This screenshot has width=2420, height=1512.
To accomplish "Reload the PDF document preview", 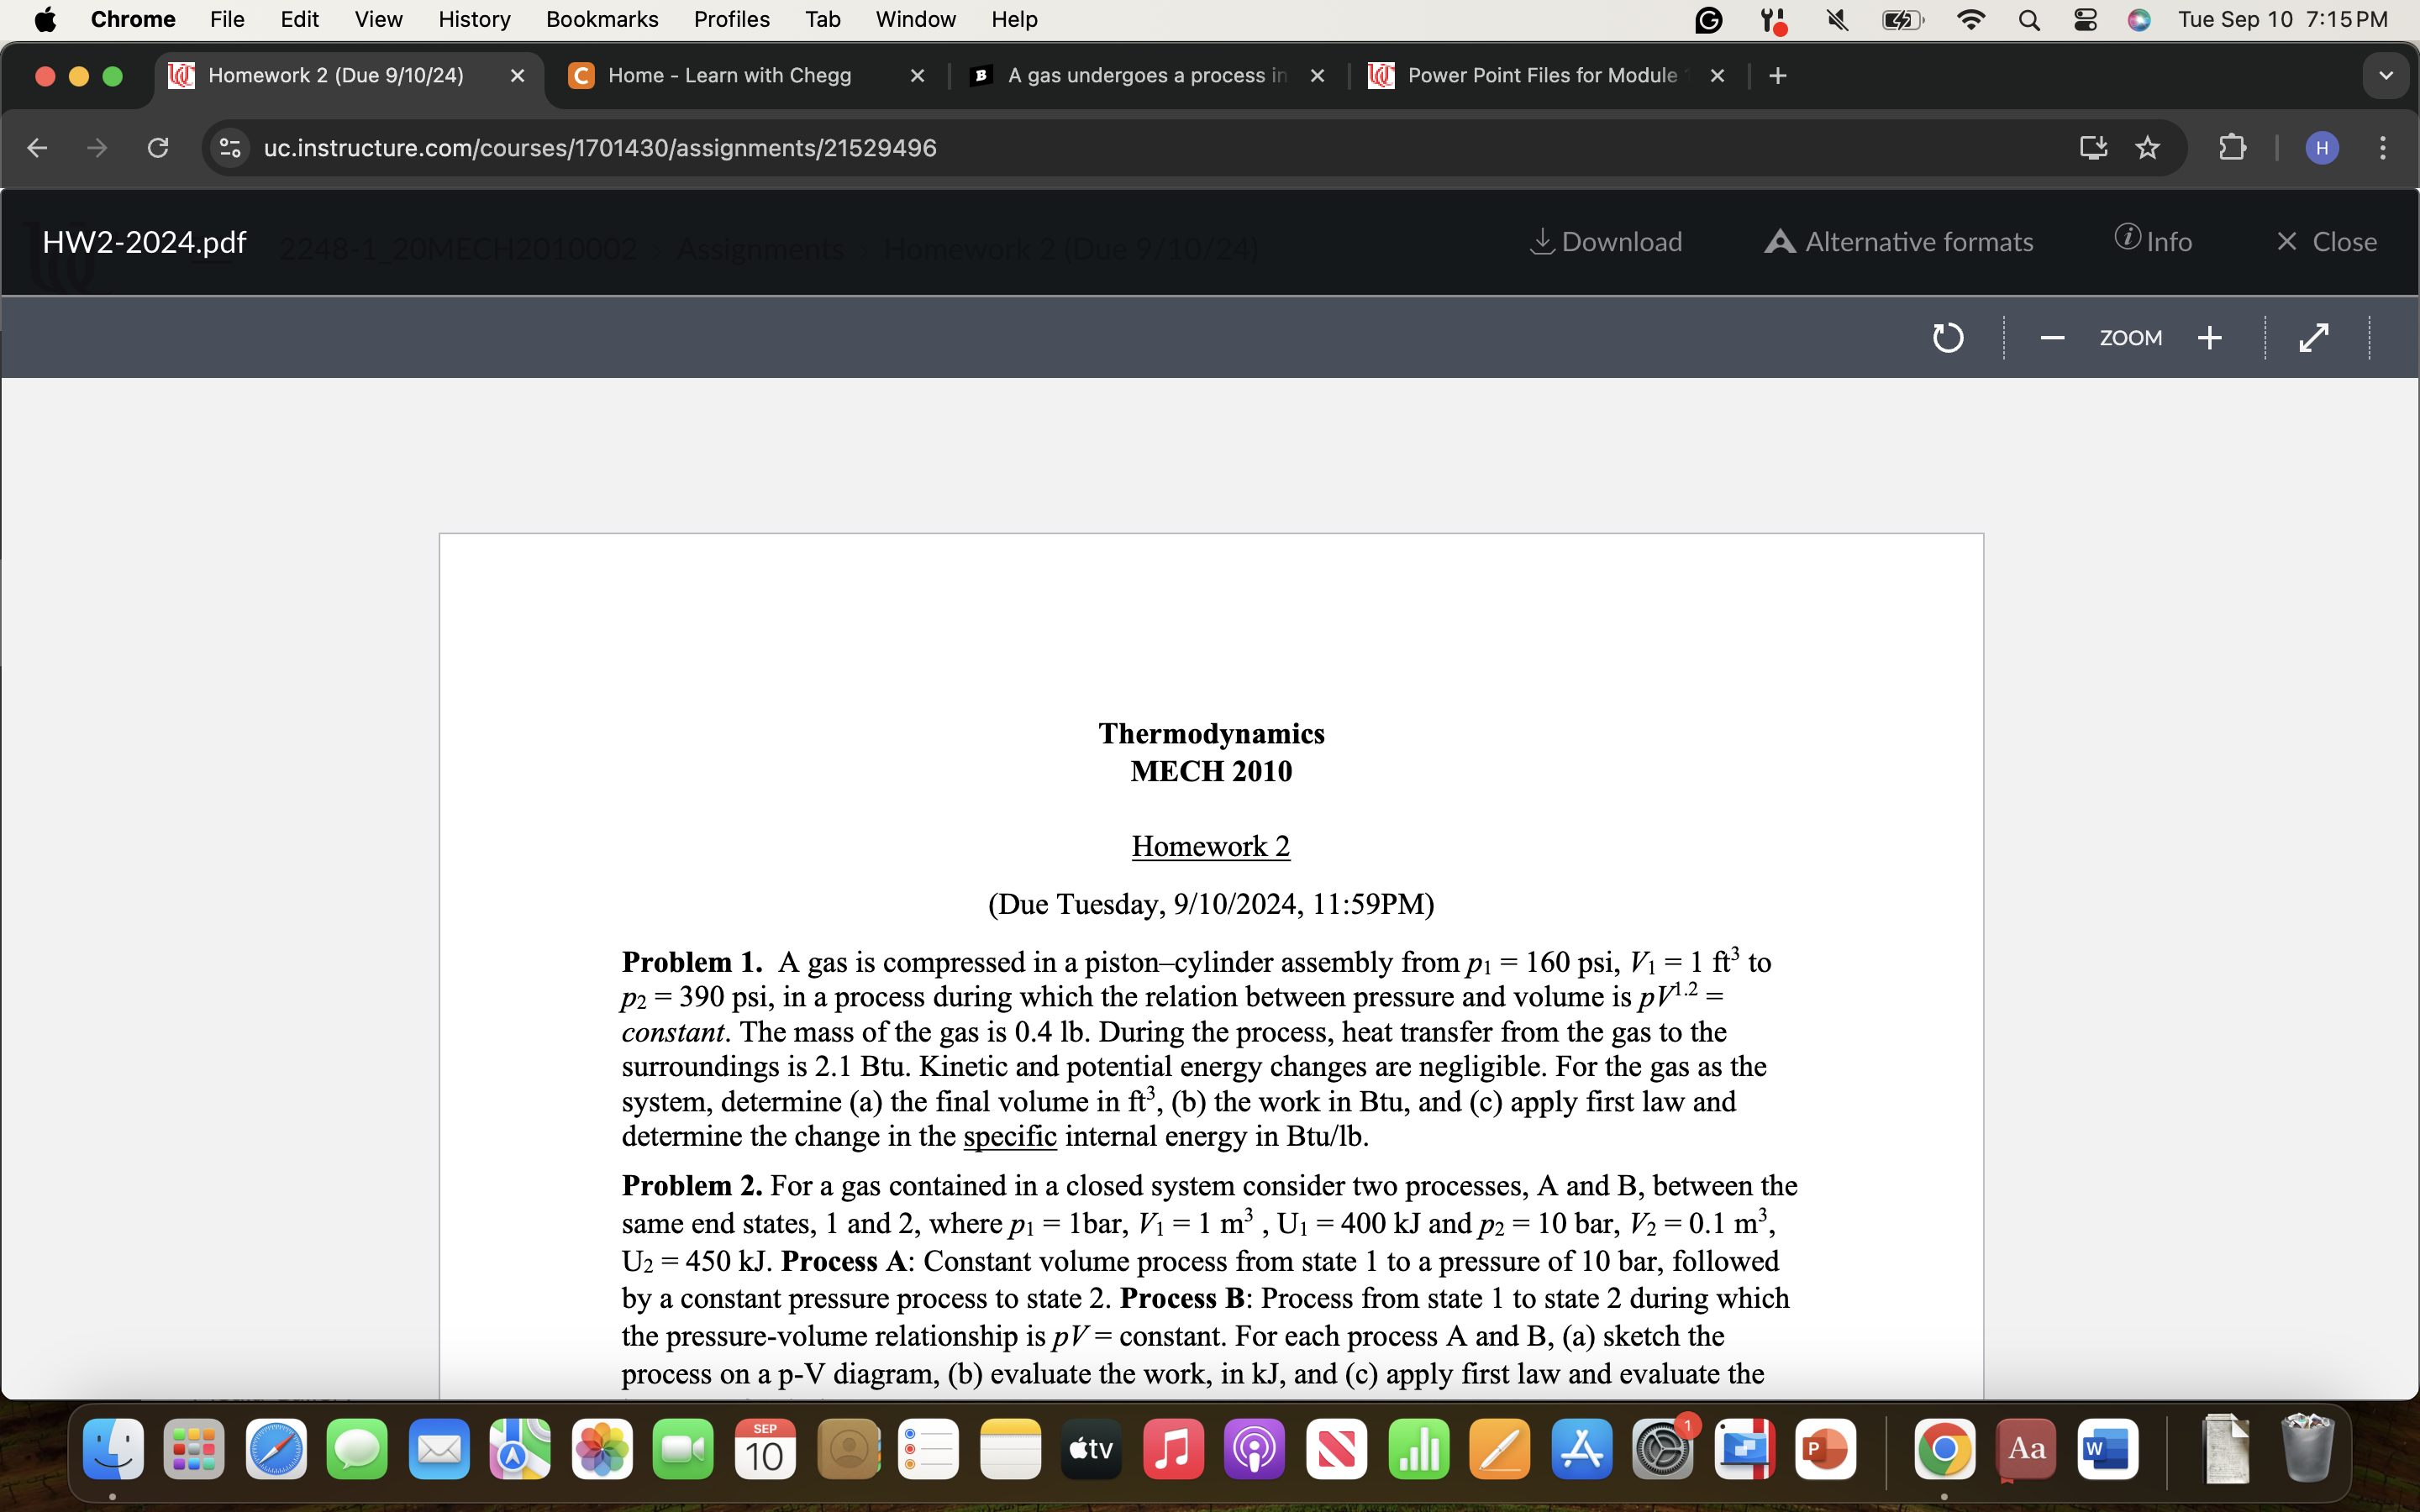I will click(1948, 337).
